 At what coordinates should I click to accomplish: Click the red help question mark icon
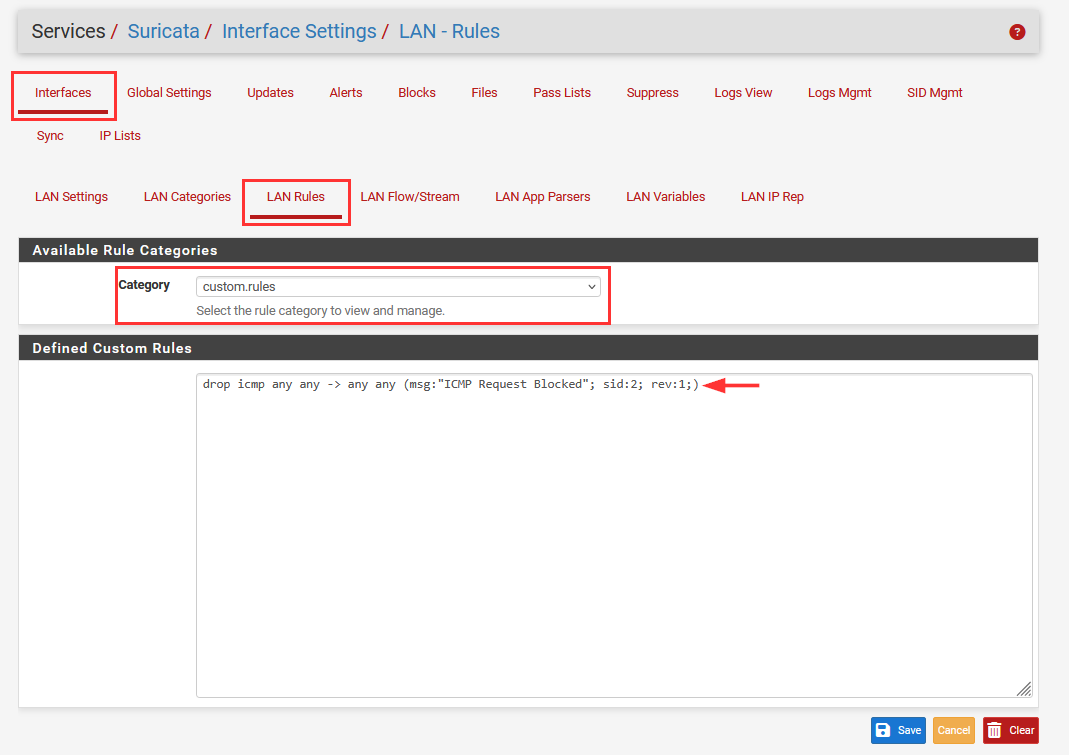1017,32
